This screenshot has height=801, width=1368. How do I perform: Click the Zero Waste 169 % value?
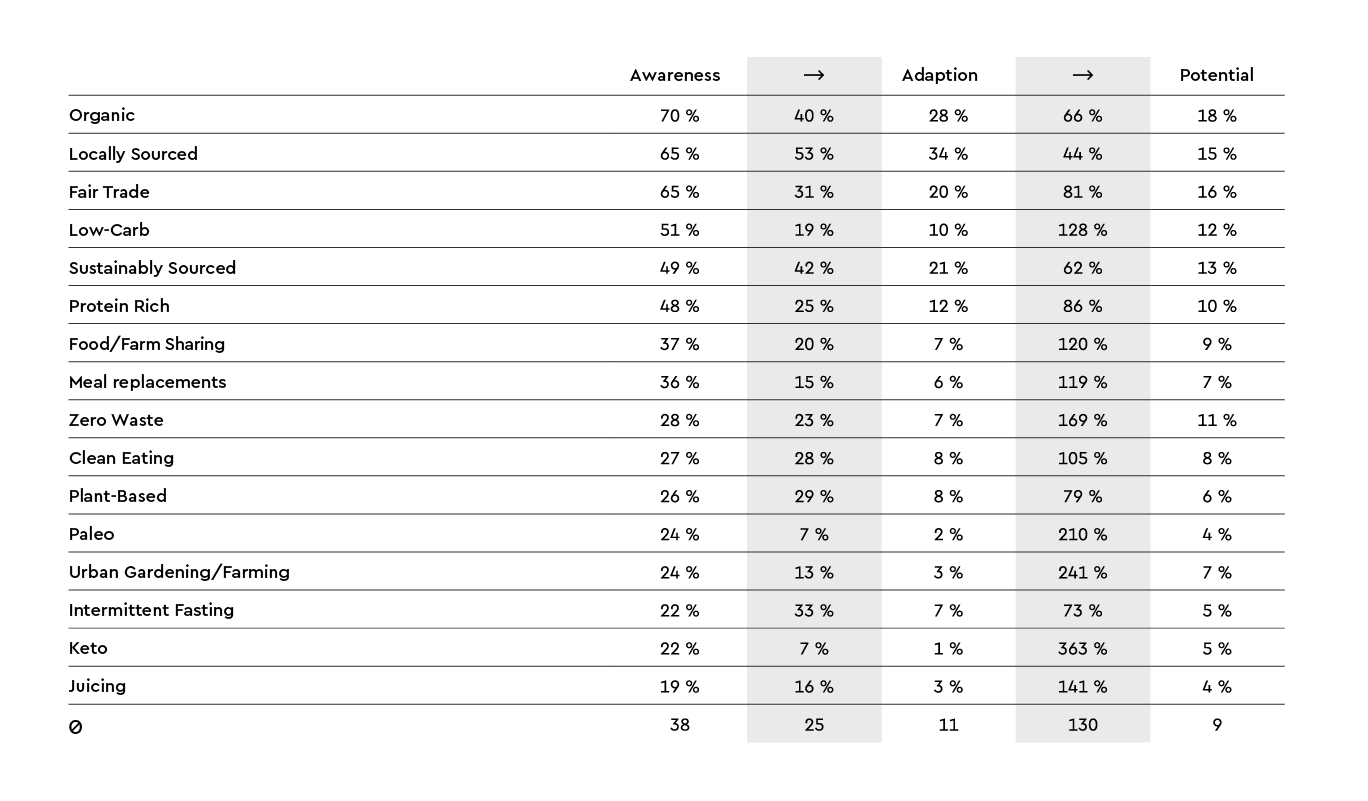coord(1083,421)
